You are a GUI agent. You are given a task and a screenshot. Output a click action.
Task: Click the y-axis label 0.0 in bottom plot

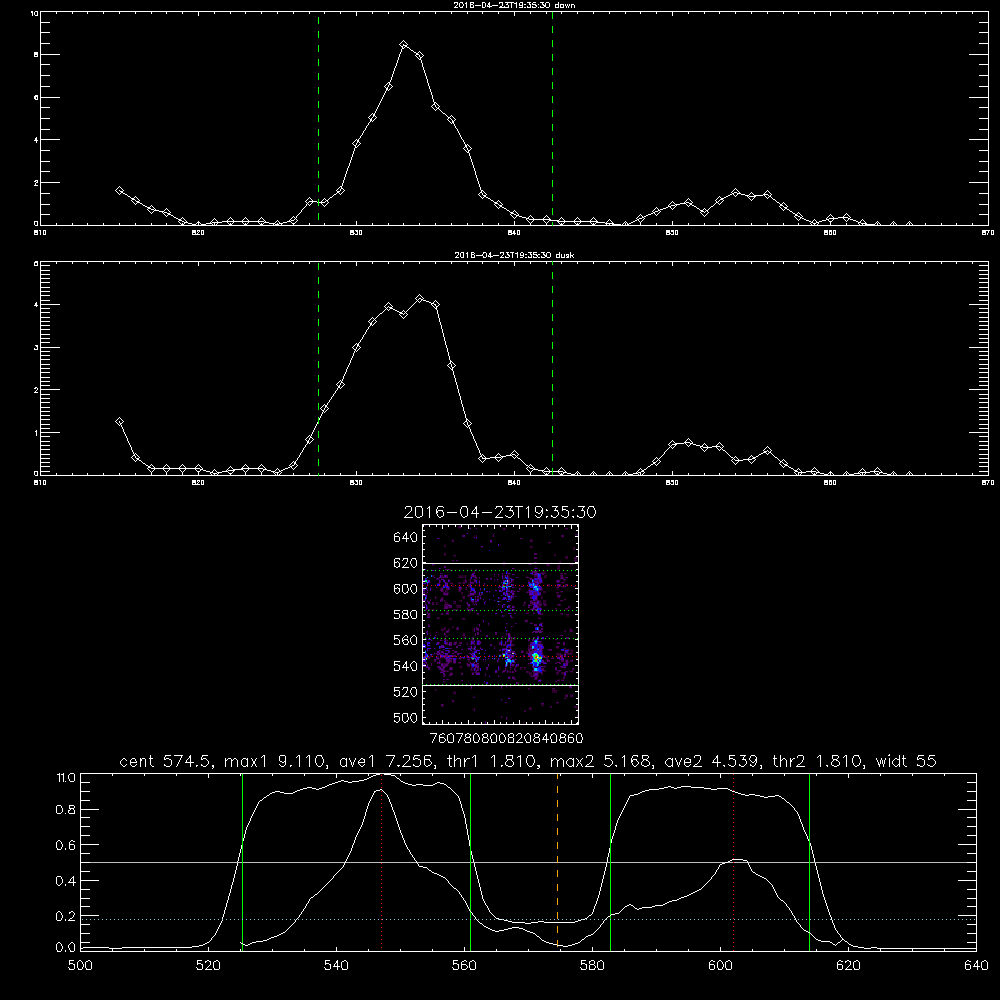tap(66, 948)
